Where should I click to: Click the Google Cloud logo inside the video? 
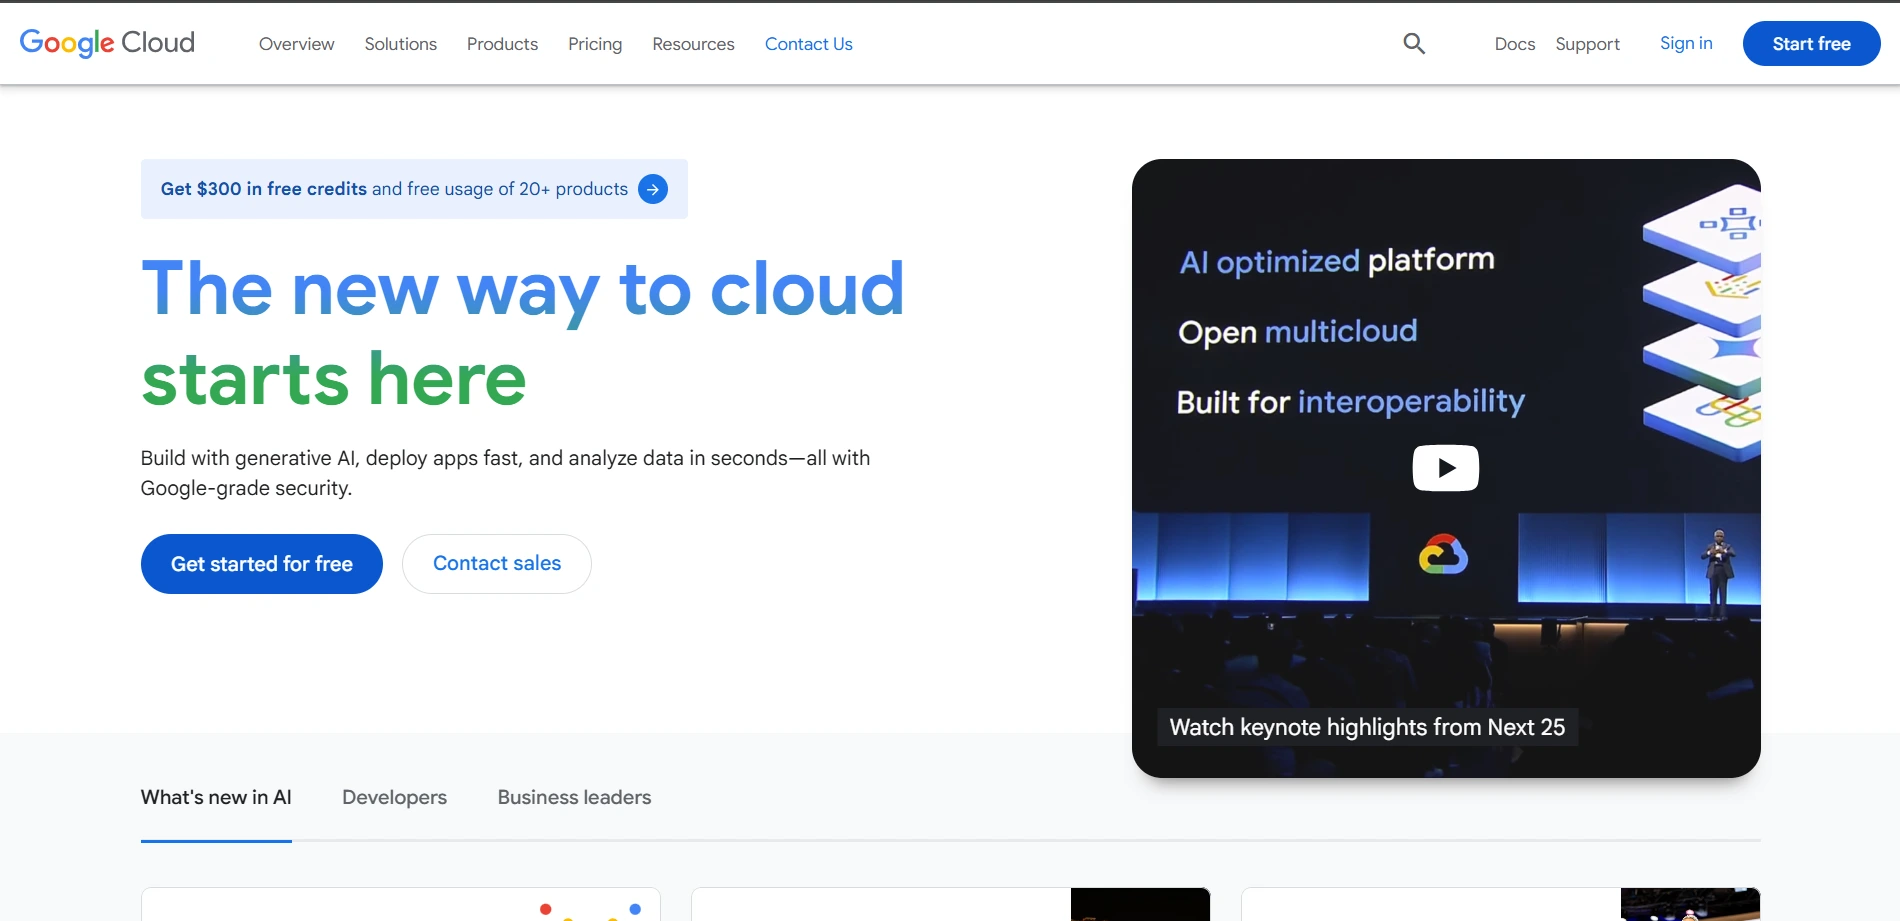click(x=1443, y=555)
